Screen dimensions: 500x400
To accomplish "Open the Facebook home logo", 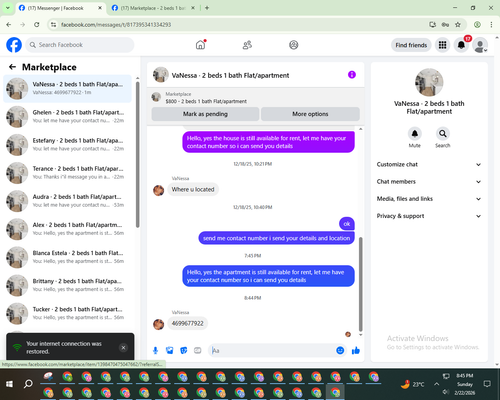I will [x=14, y=45].
